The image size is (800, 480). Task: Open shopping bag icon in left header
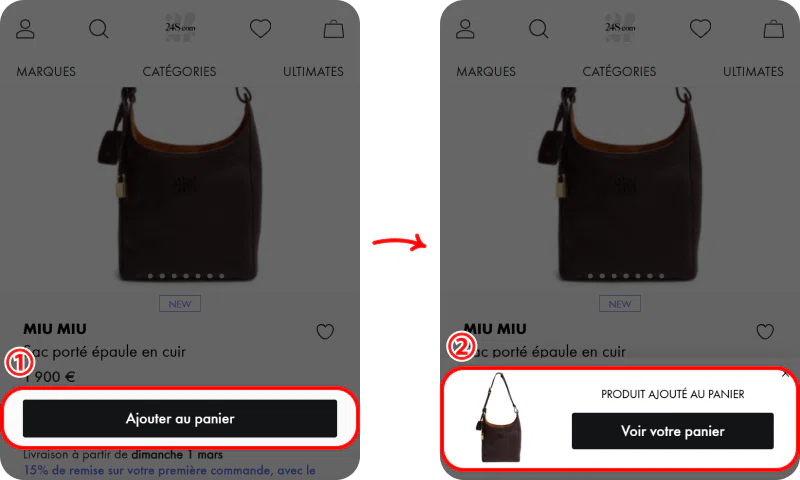coord(334,29)
